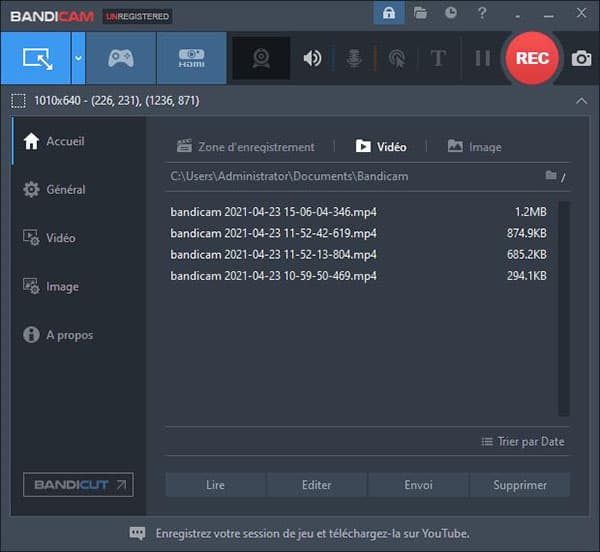Click the rectangle selection area icon
Screen dimensions: 600x552
(18, 101)
